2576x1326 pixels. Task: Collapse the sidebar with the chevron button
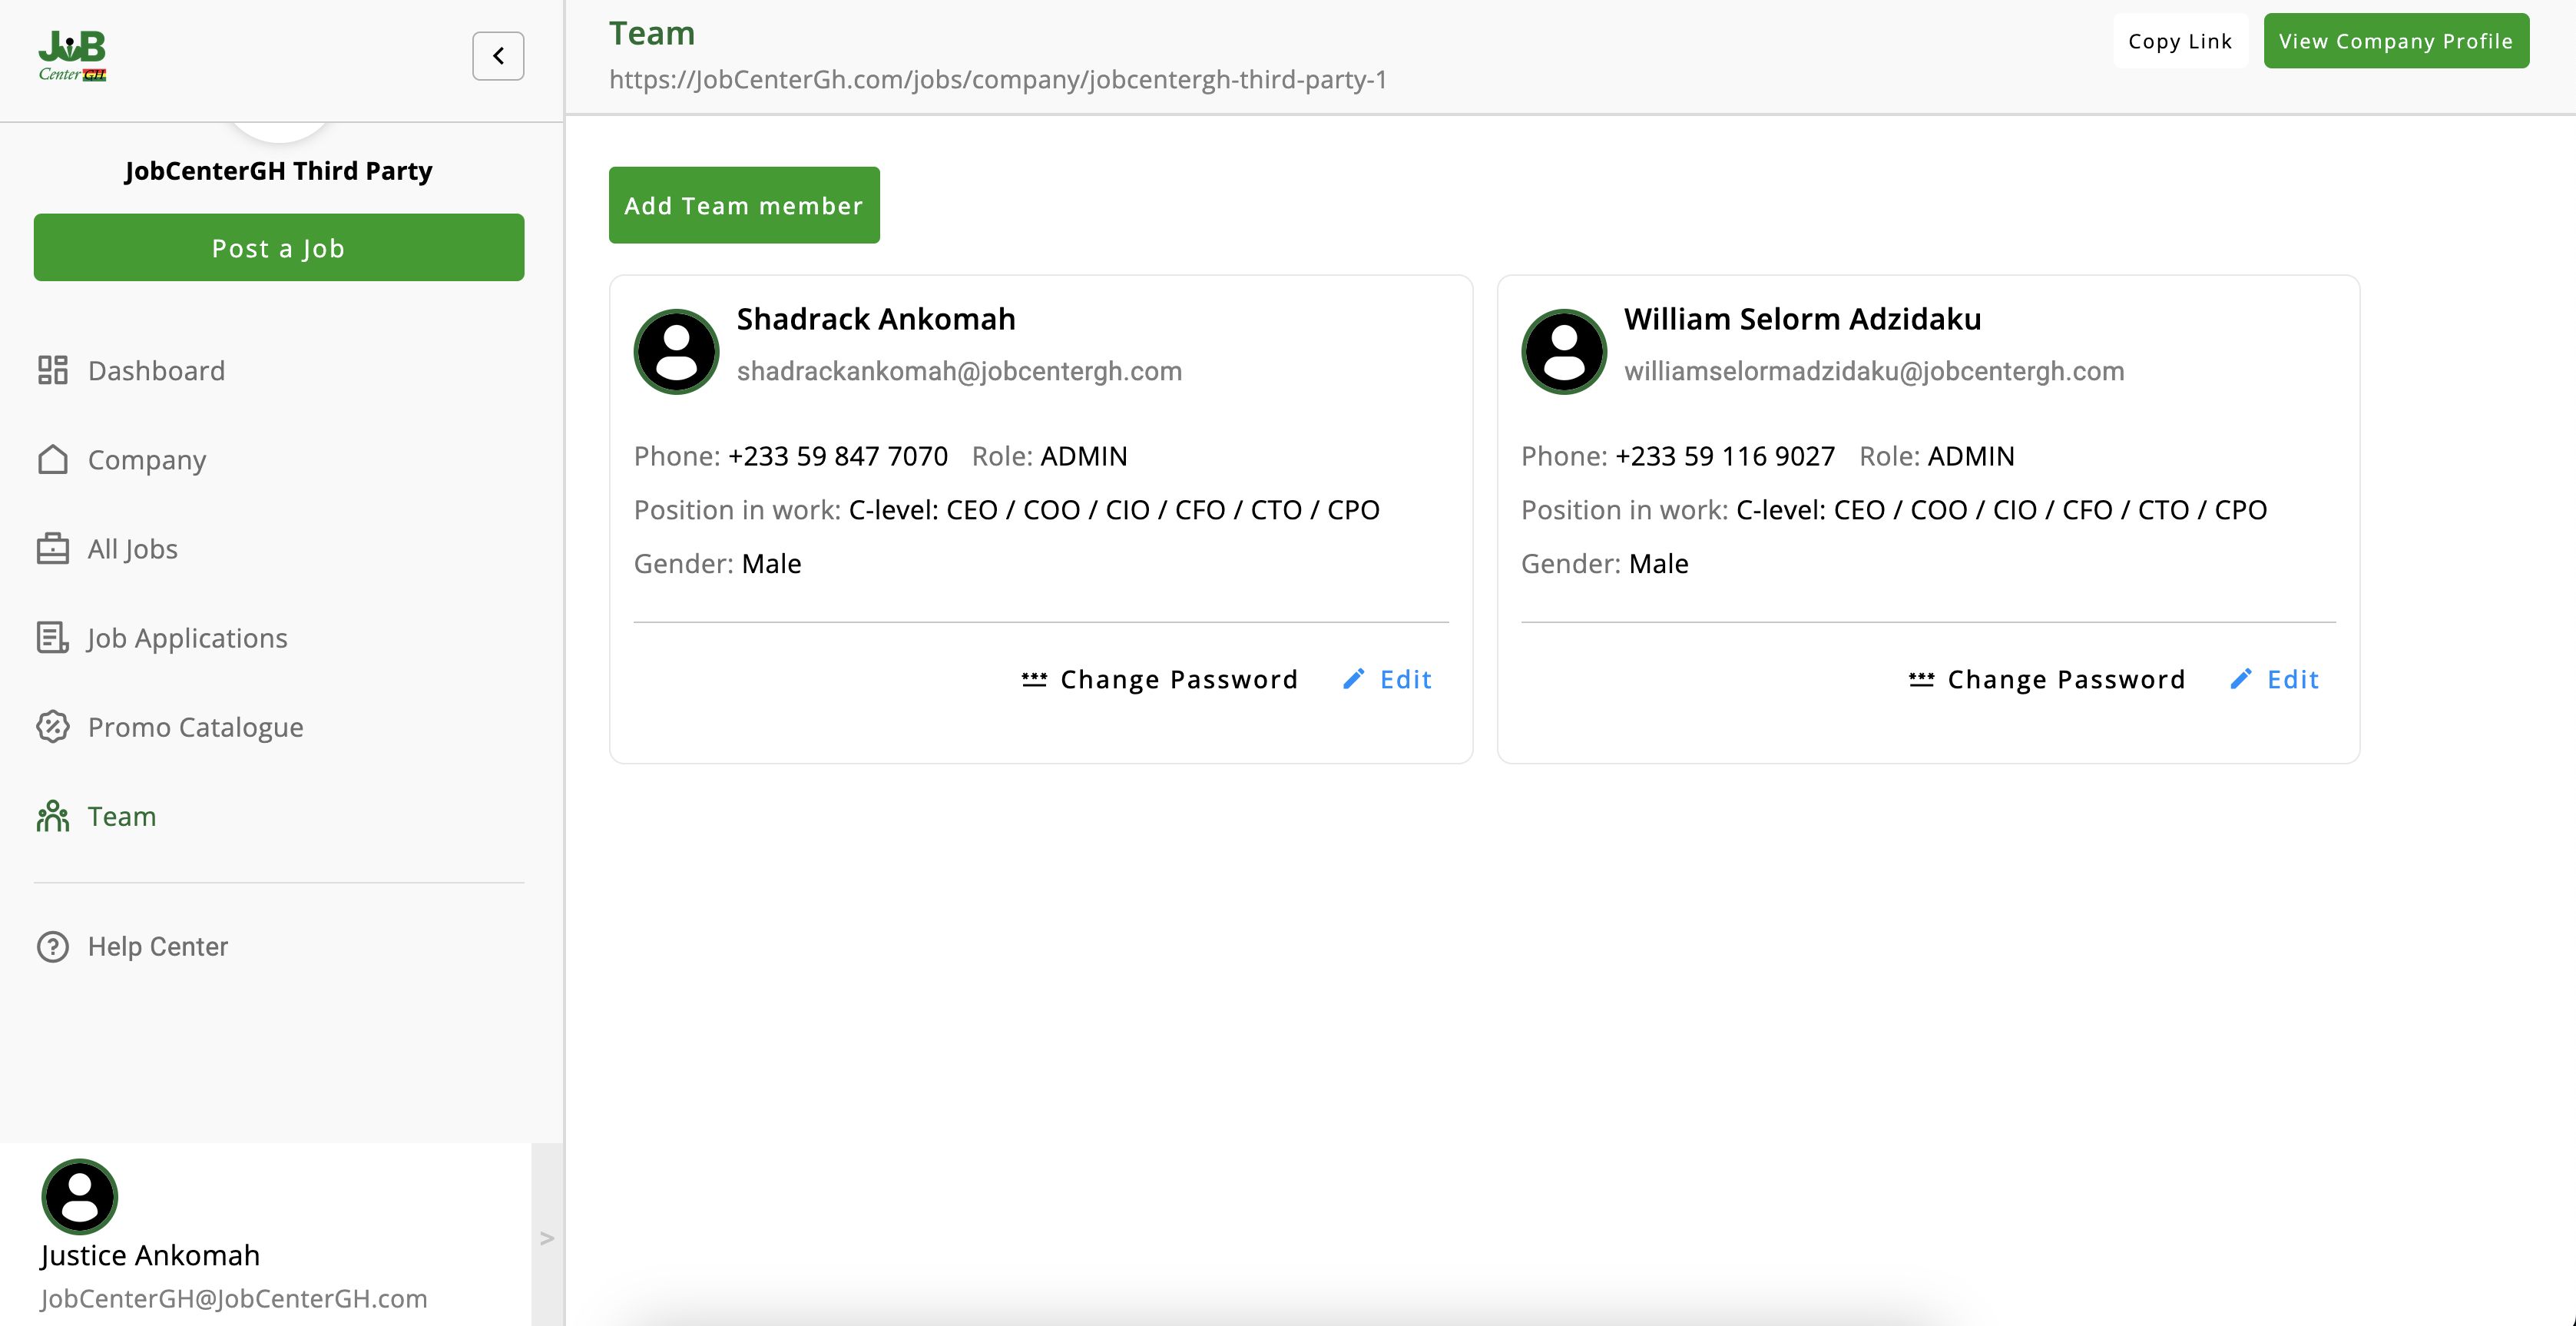498,56
